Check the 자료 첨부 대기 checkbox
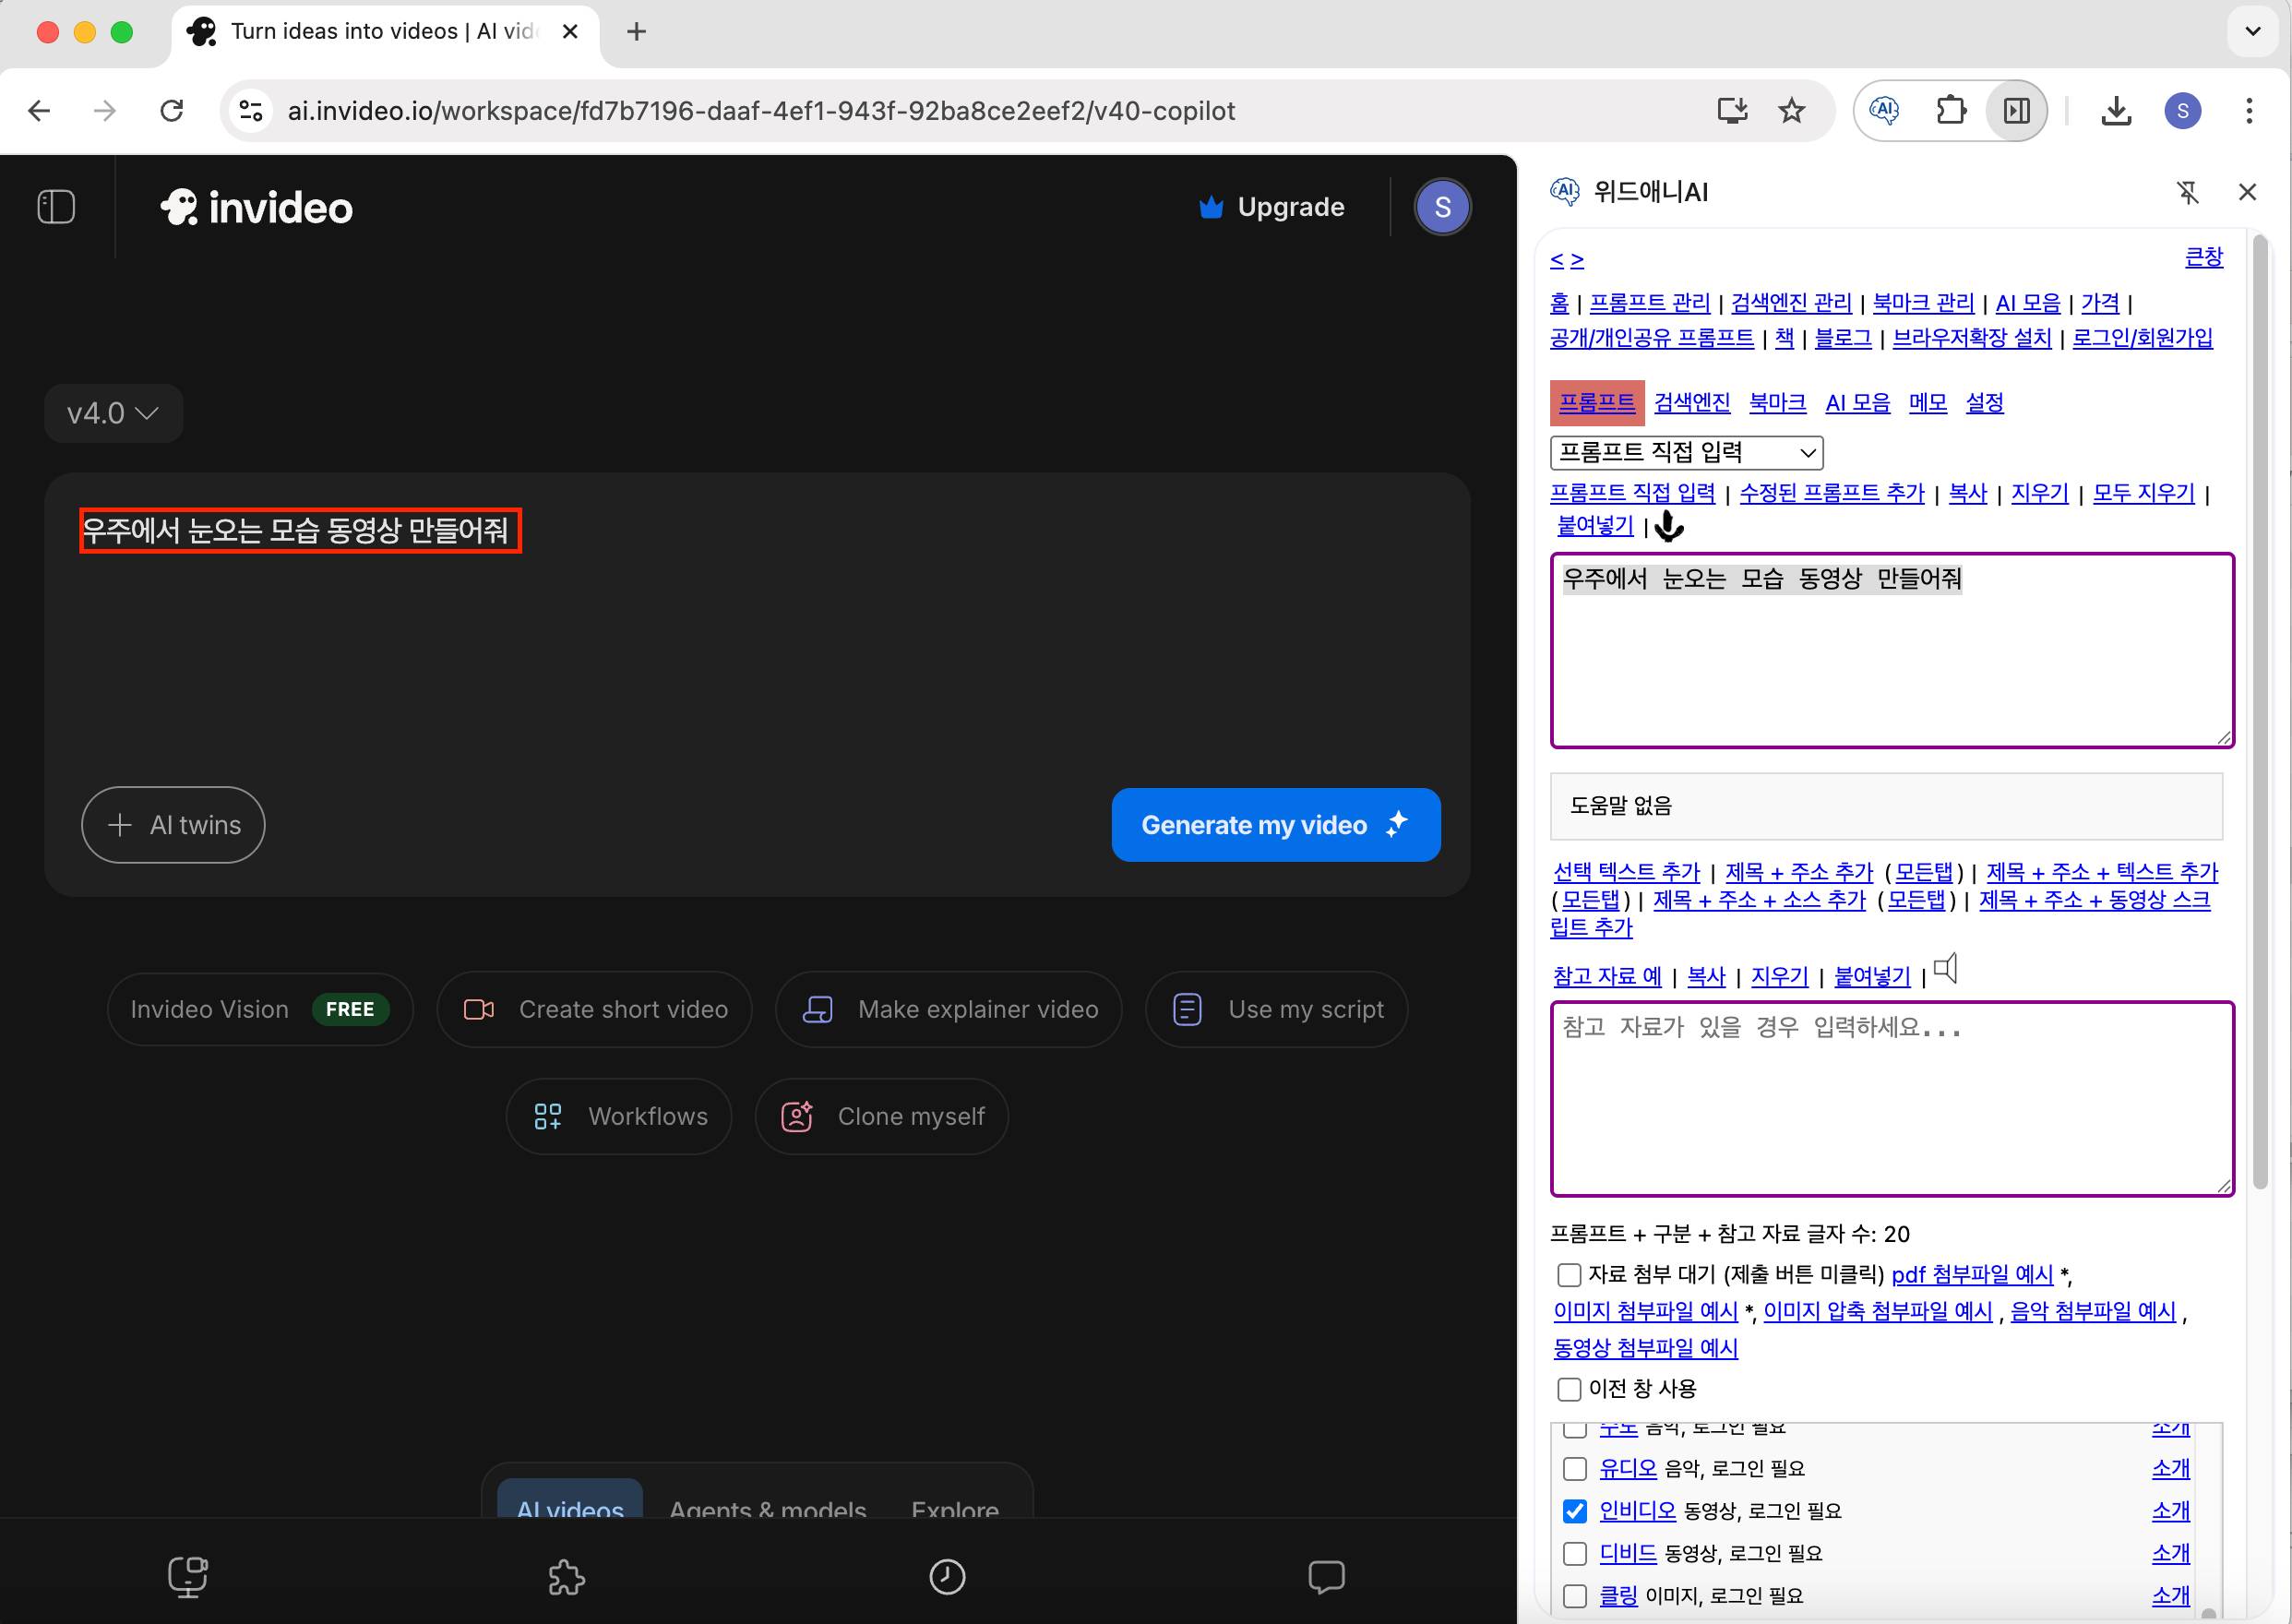This screenshot has width=2292, height=1624. 1569,1275
